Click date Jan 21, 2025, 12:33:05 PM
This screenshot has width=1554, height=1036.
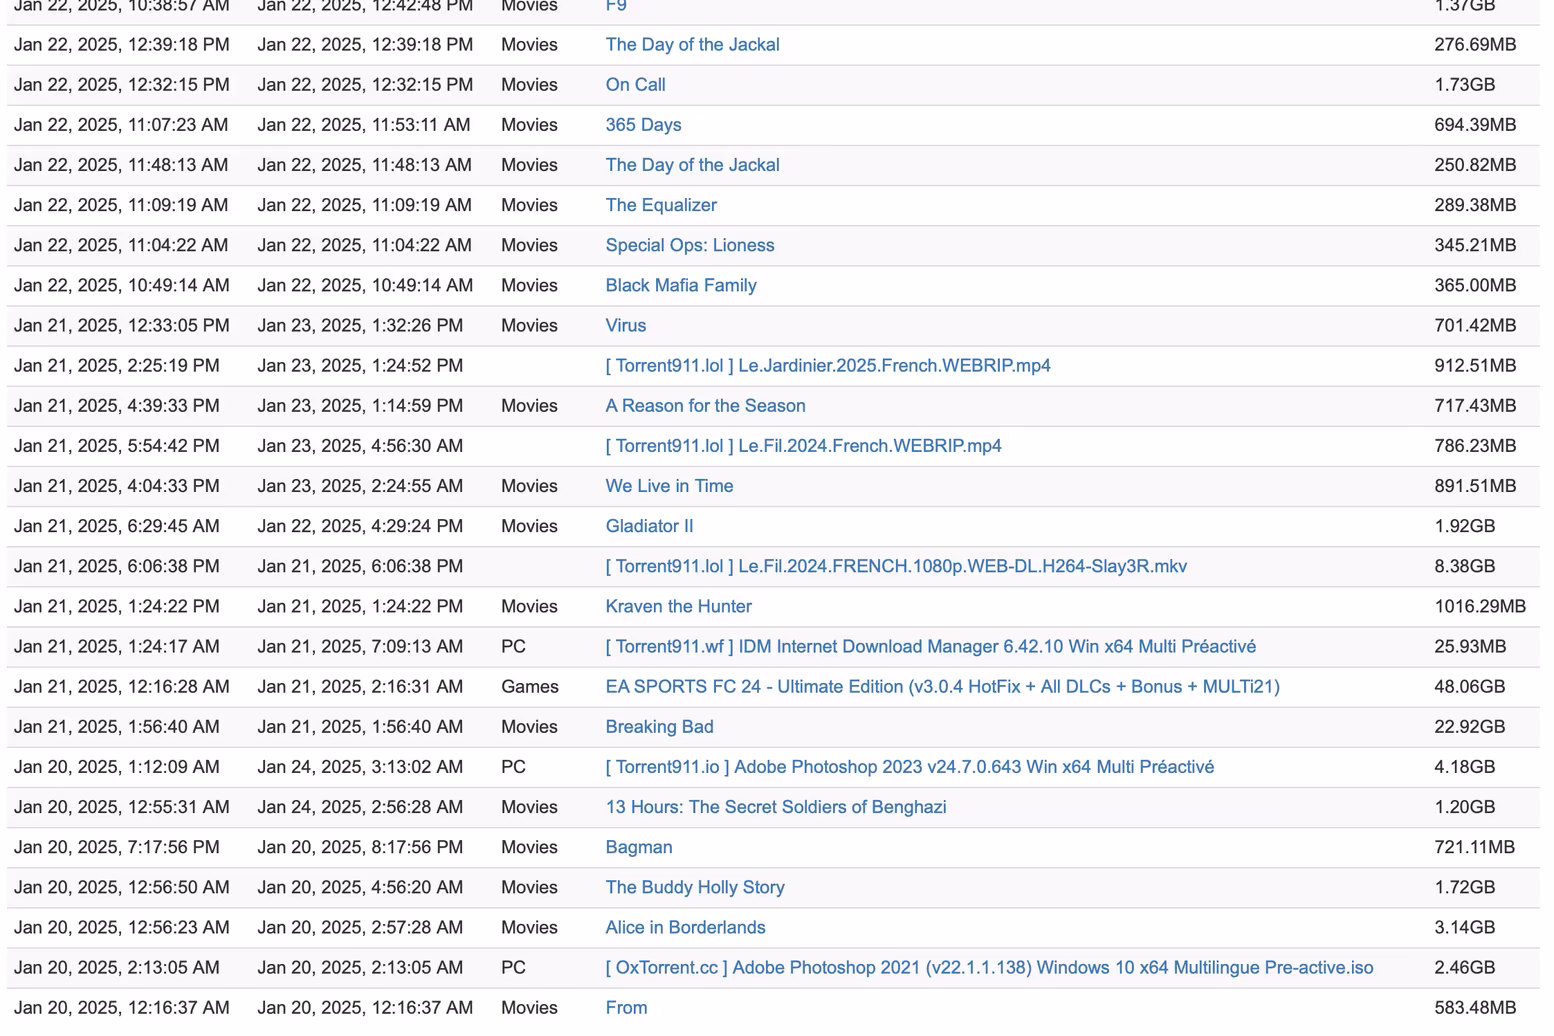[121, 325]
